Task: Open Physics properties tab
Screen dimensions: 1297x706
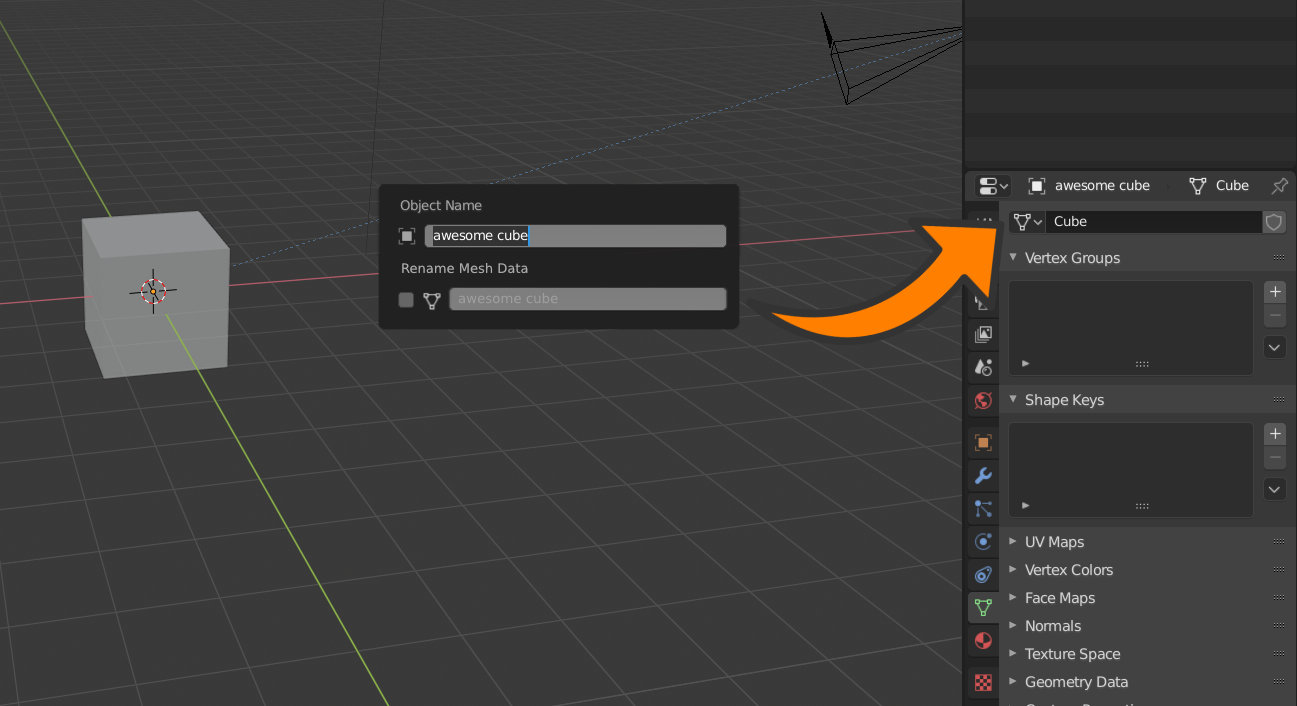Action: (x=983, y=541)
